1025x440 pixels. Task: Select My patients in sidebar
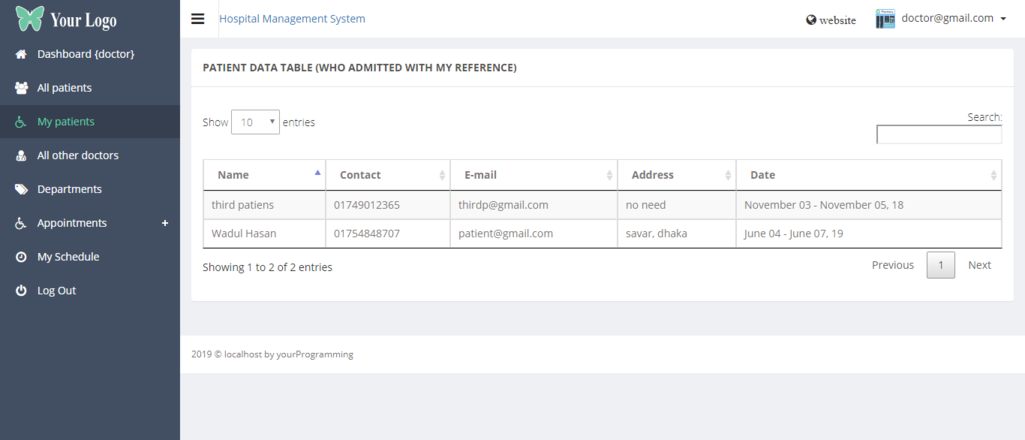click(65, 122)
